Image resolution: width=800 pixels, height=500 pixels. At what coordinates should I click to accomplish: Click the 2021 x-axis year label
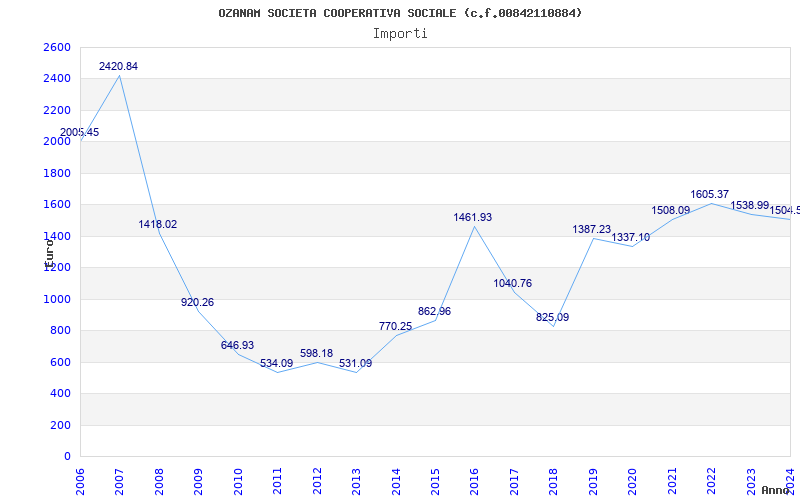click(672, 482)
